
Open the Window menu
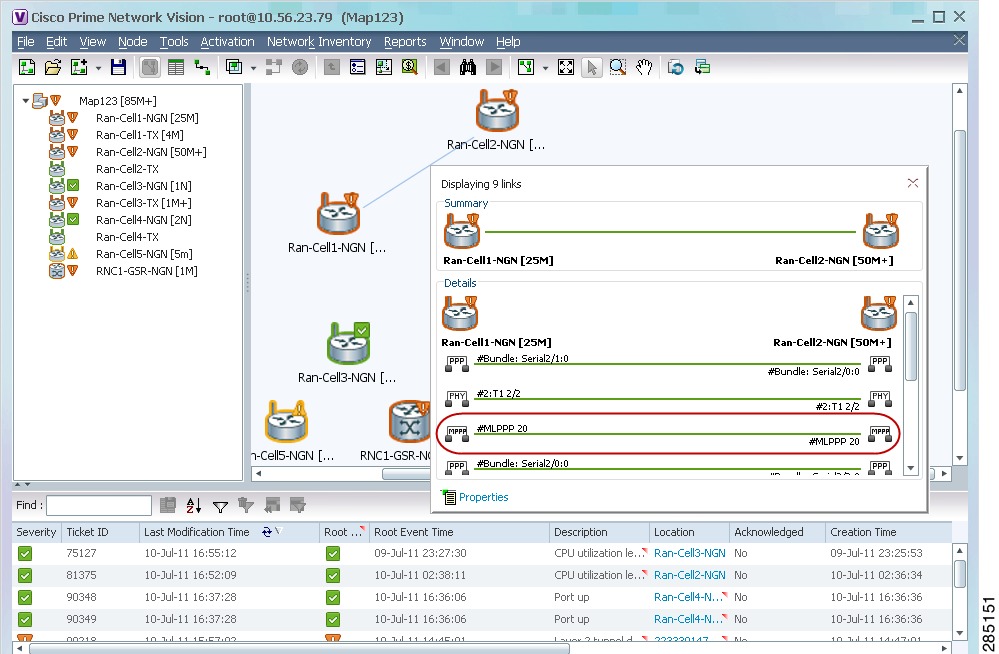461,41
